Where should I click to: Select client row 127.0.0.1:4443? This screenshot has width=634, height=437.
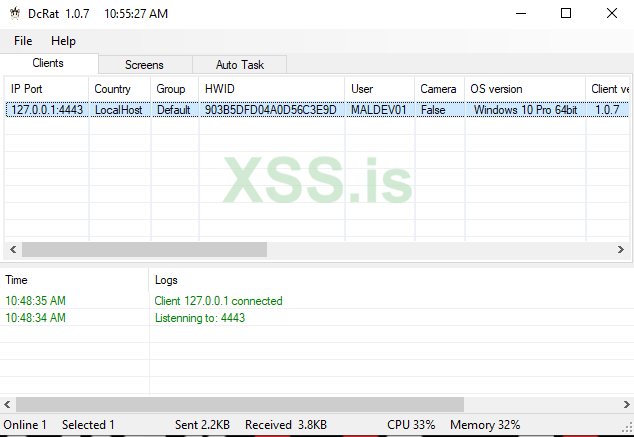317,110
